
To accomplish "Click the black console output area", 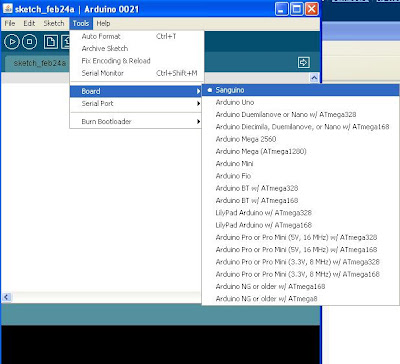I will pos(160,344).
